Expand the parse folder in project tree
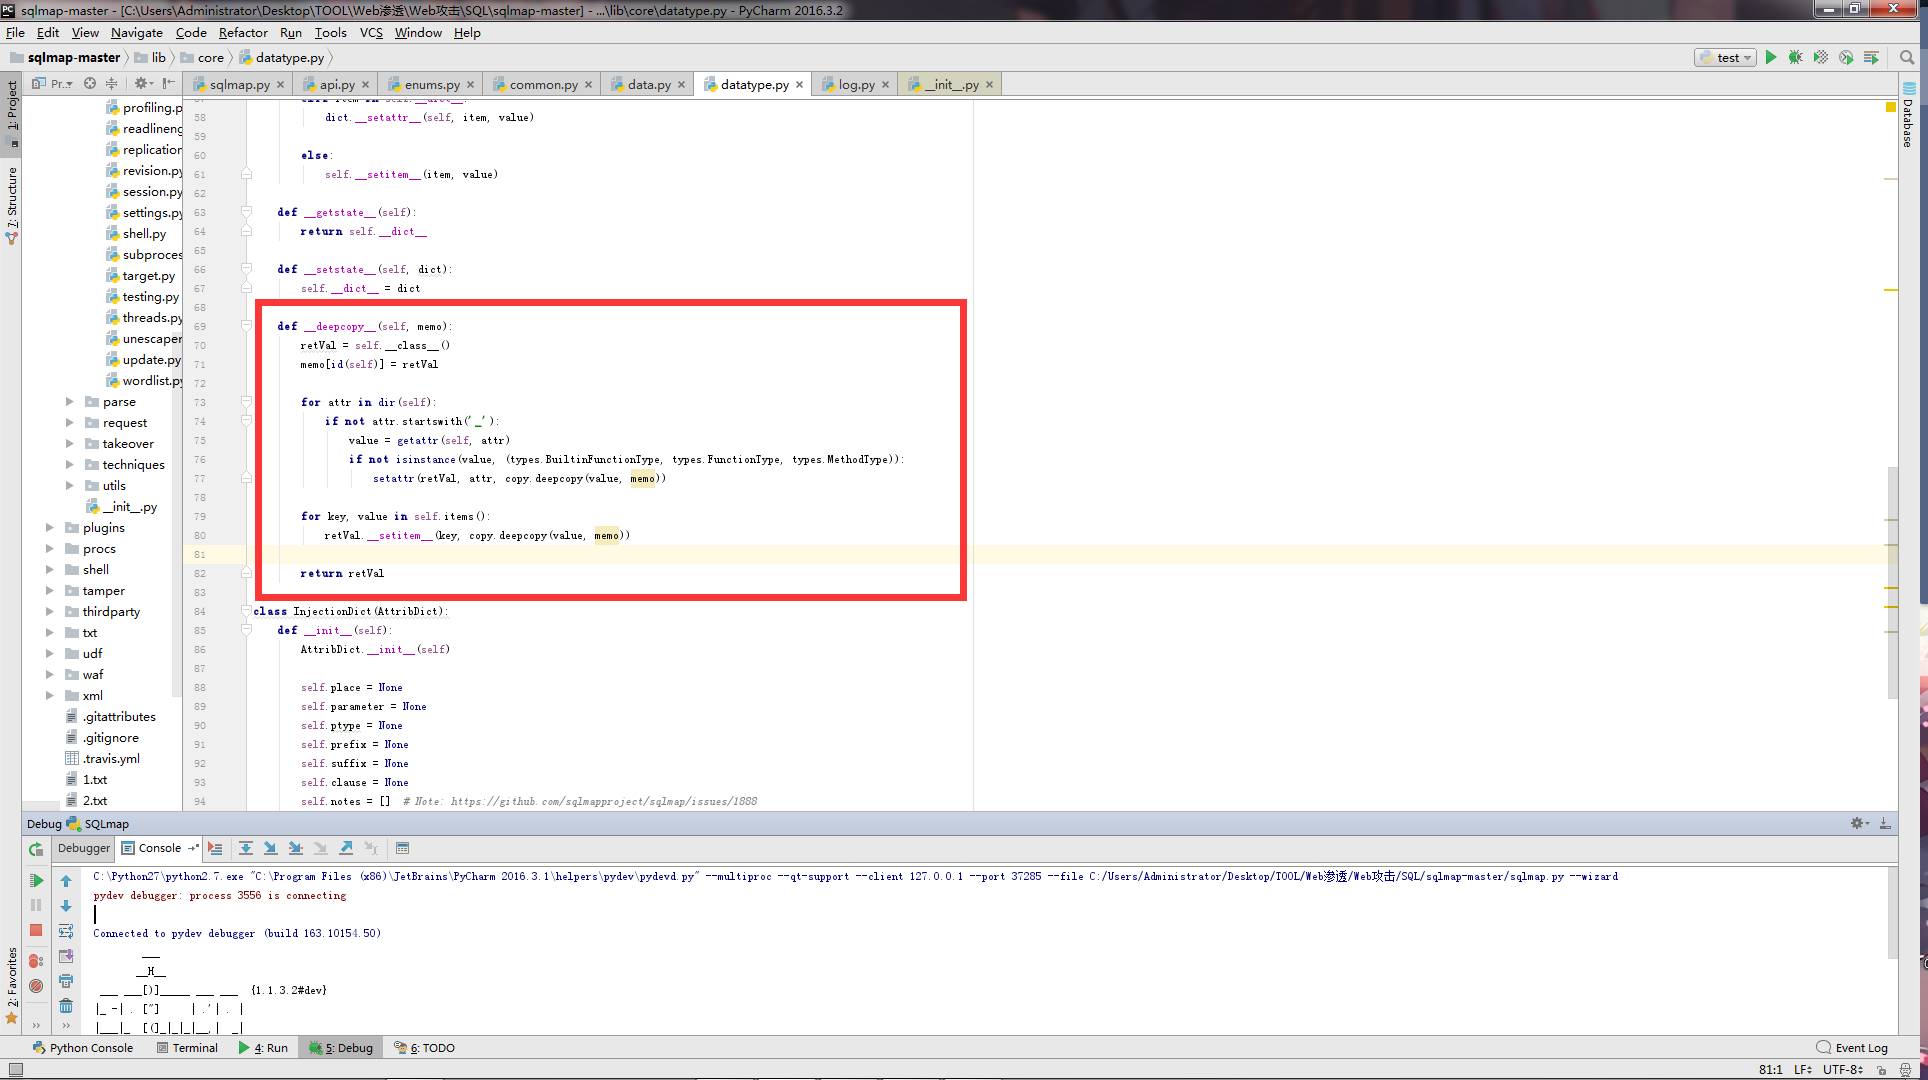 coord(68,401)
